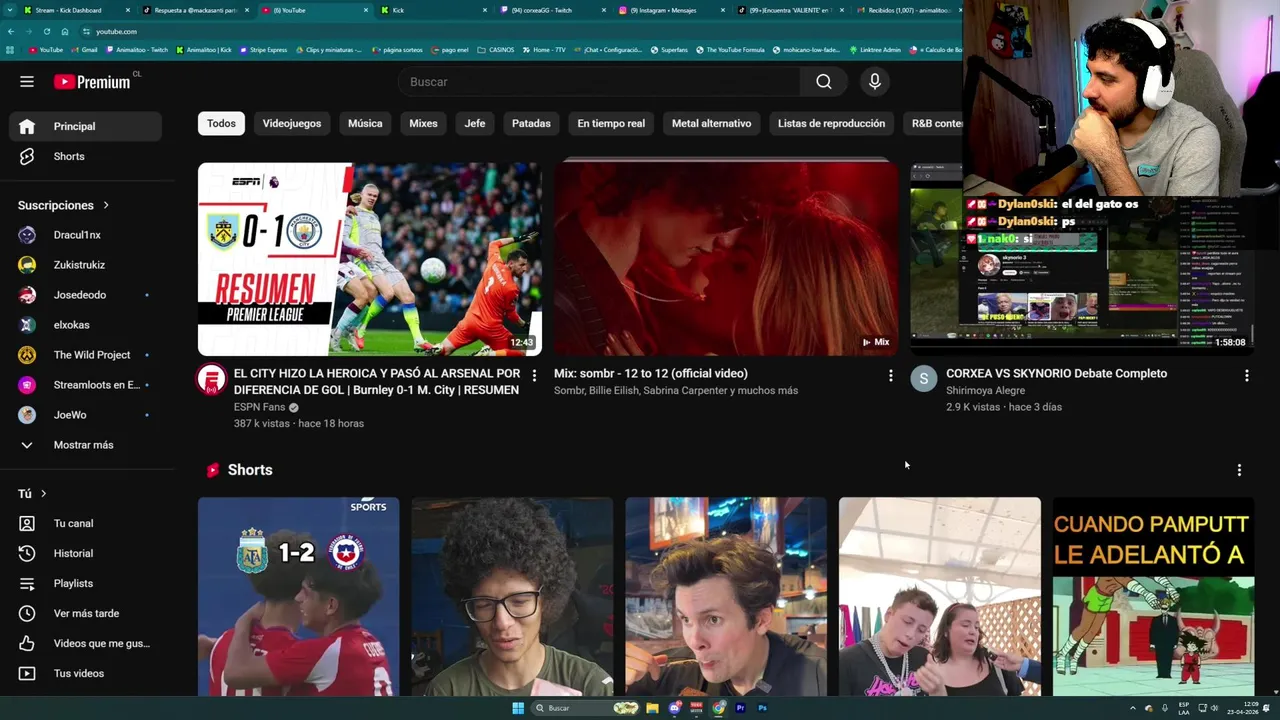
Task: Open the YouTube hamburger guide menu
Action: (27, 82)
